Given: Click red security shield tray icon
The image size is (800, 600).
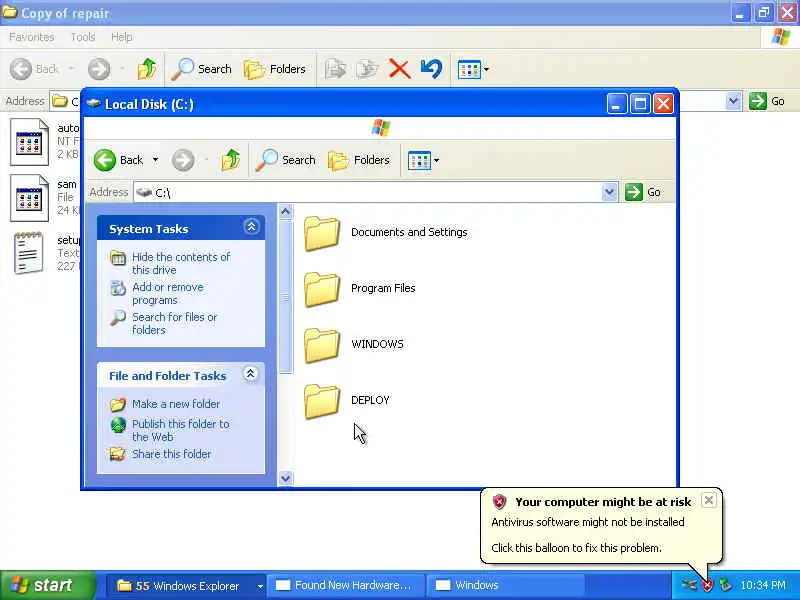Looking at the screenshot, I should point(708,586).
